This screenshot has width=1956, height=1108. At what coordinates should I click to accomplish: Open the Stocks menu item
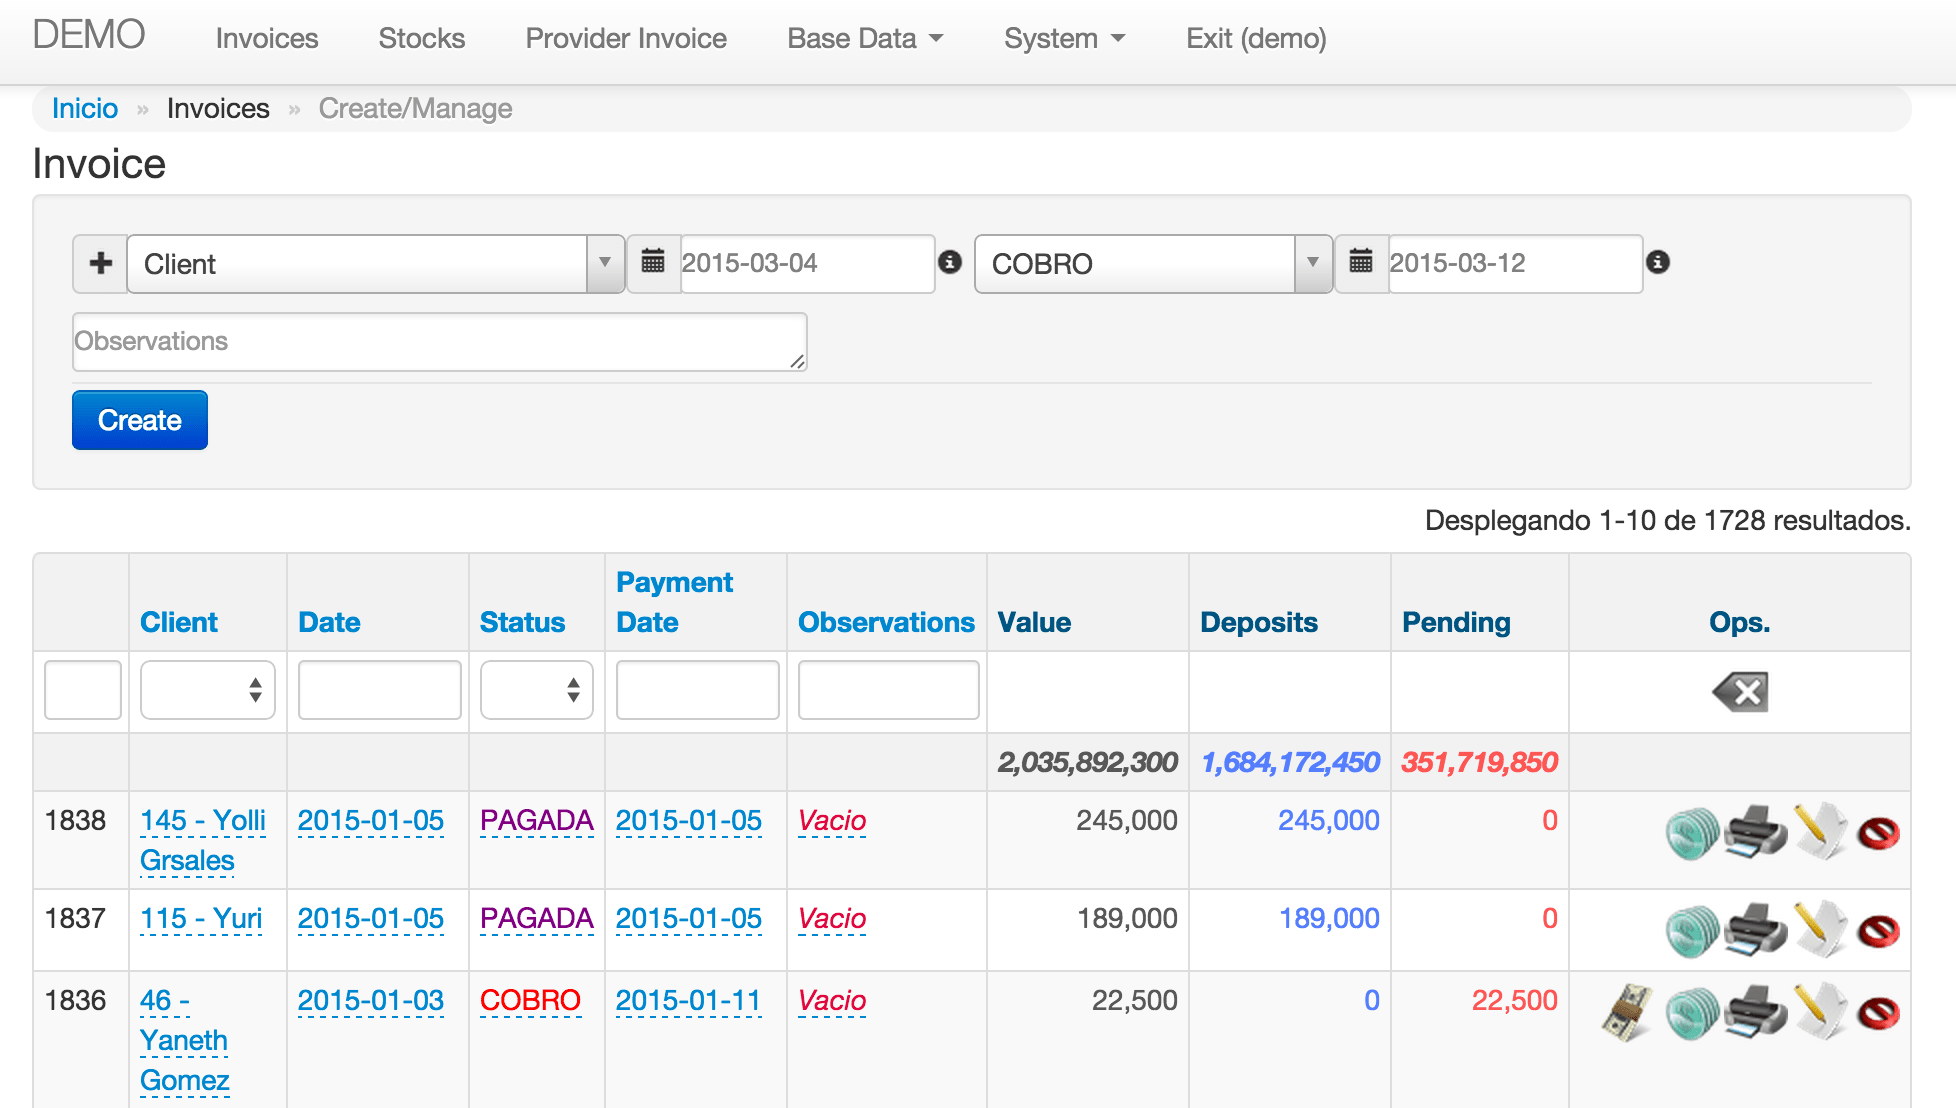coord(422,38)
